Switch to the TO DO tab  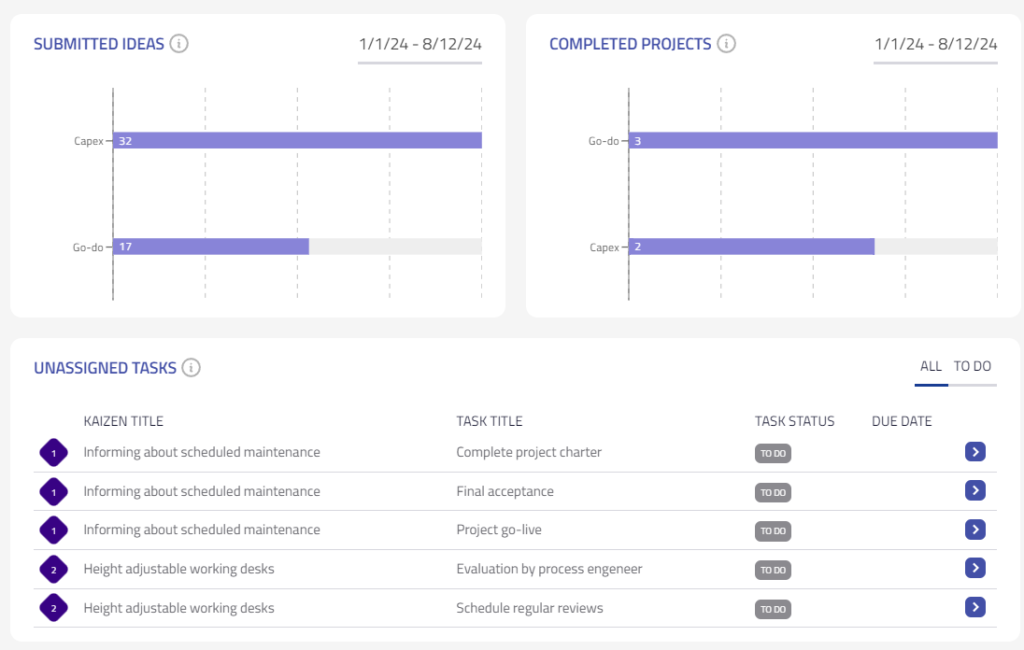pos(972,366)
